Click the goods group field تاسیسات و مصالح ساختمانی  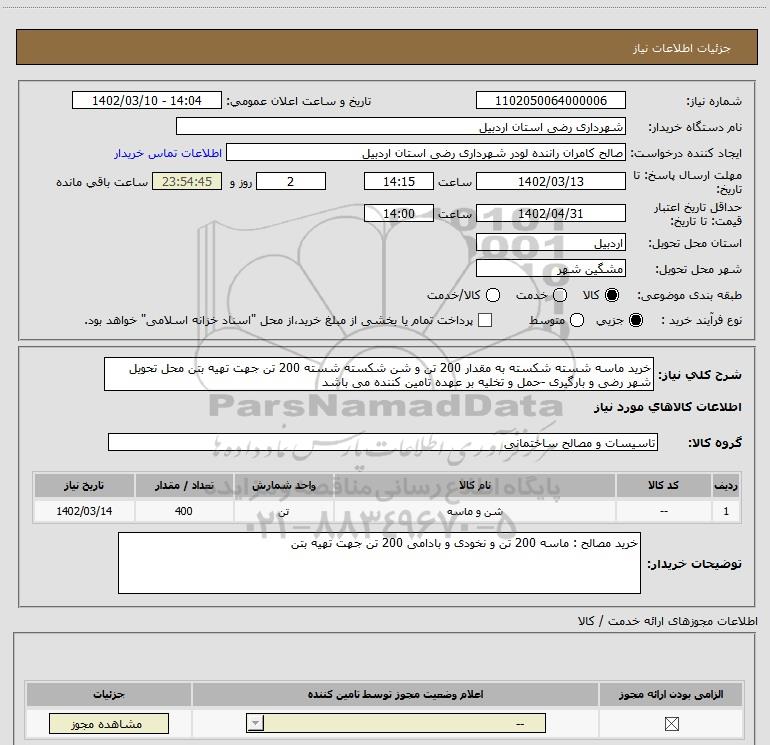pyautogui.click(x=383, y=442)
